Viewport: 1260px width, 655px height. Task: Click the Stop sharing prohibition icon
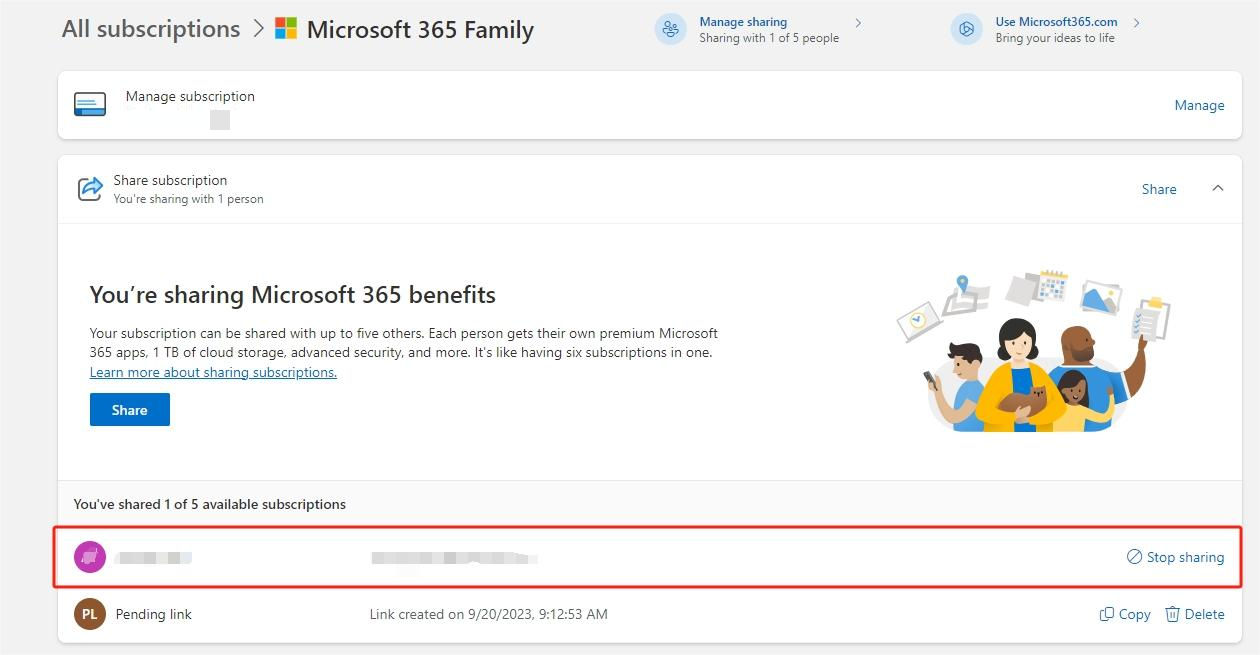tap(1133, 557)
